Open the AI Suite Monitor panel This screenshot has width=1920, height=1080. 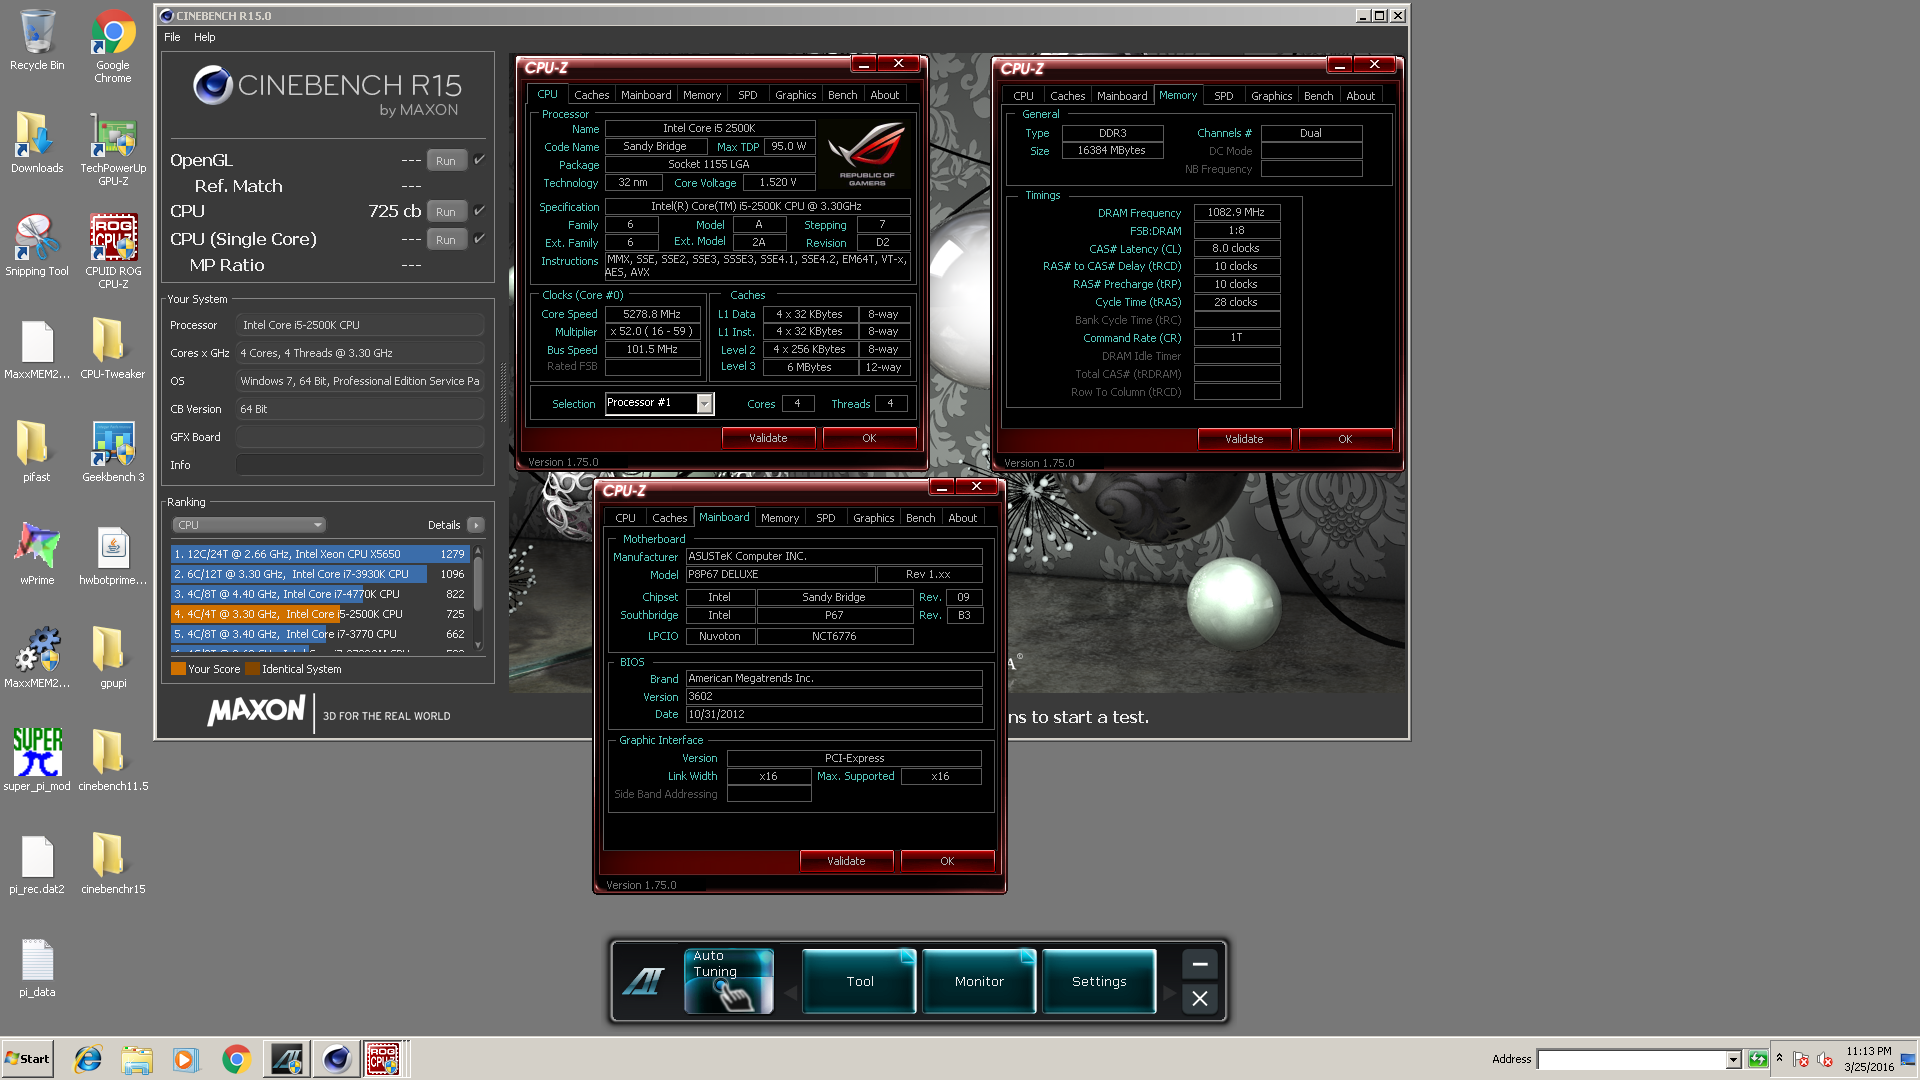tap(979, 981)
